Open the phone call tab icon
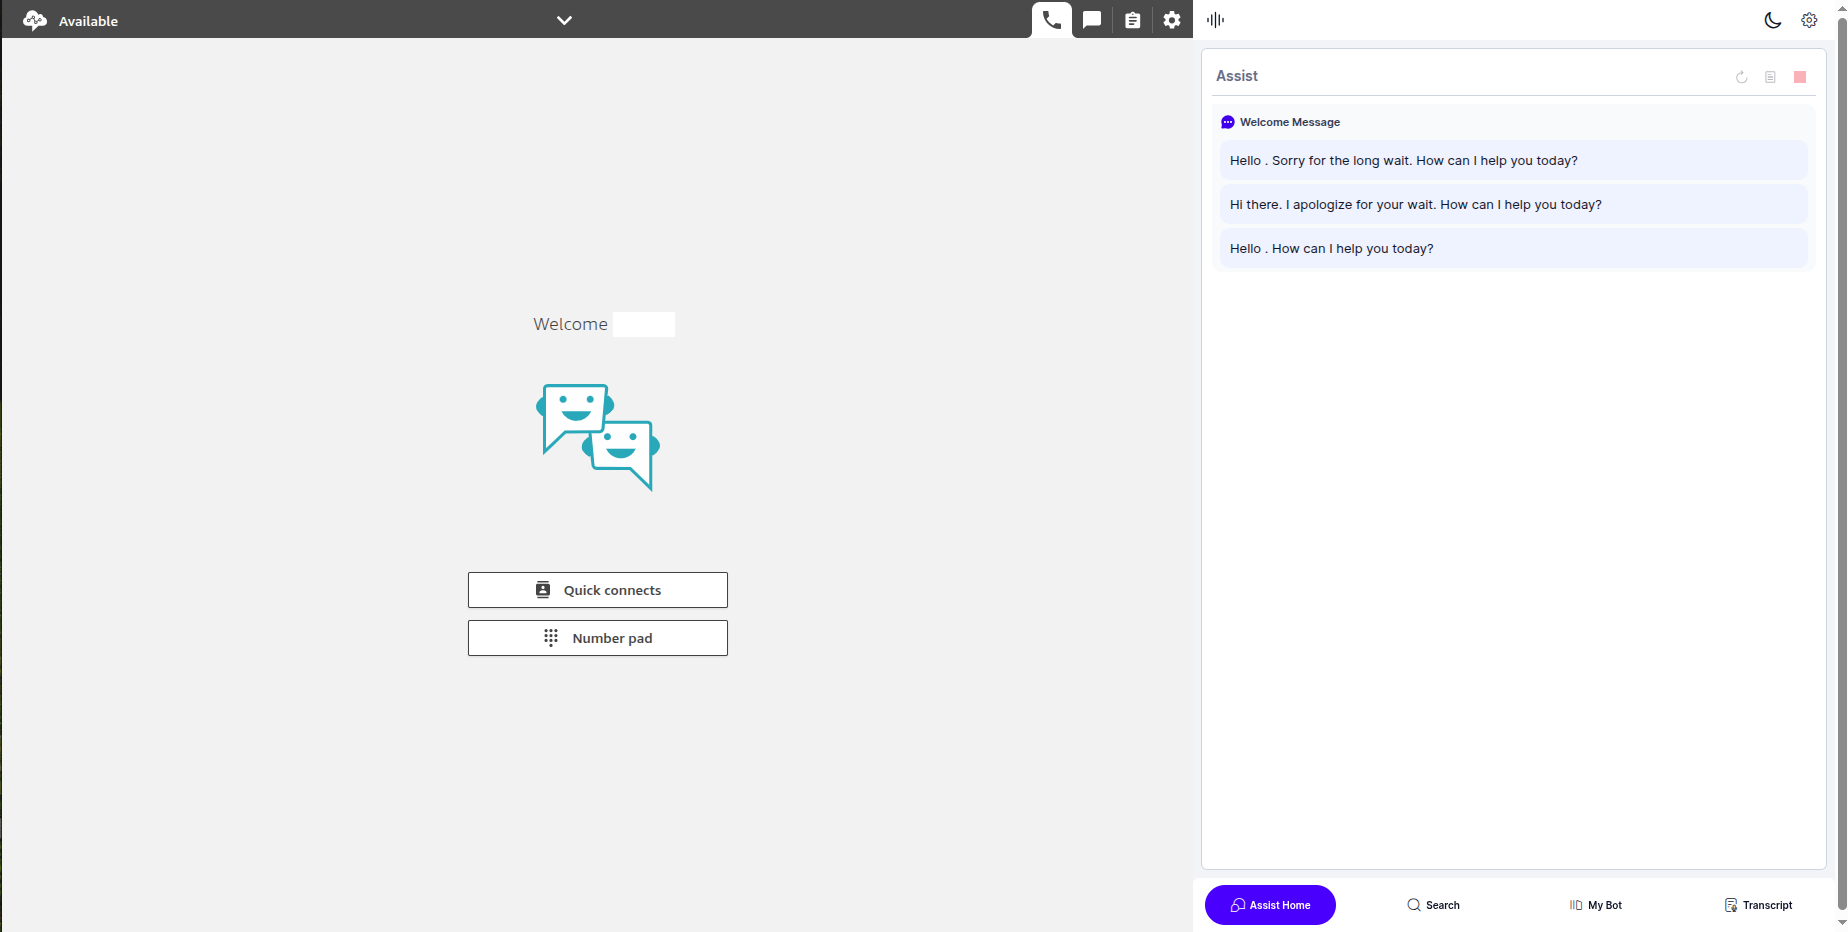Image resolution: width=1848 pixels, height=932 pixels. click(1051, 20)
